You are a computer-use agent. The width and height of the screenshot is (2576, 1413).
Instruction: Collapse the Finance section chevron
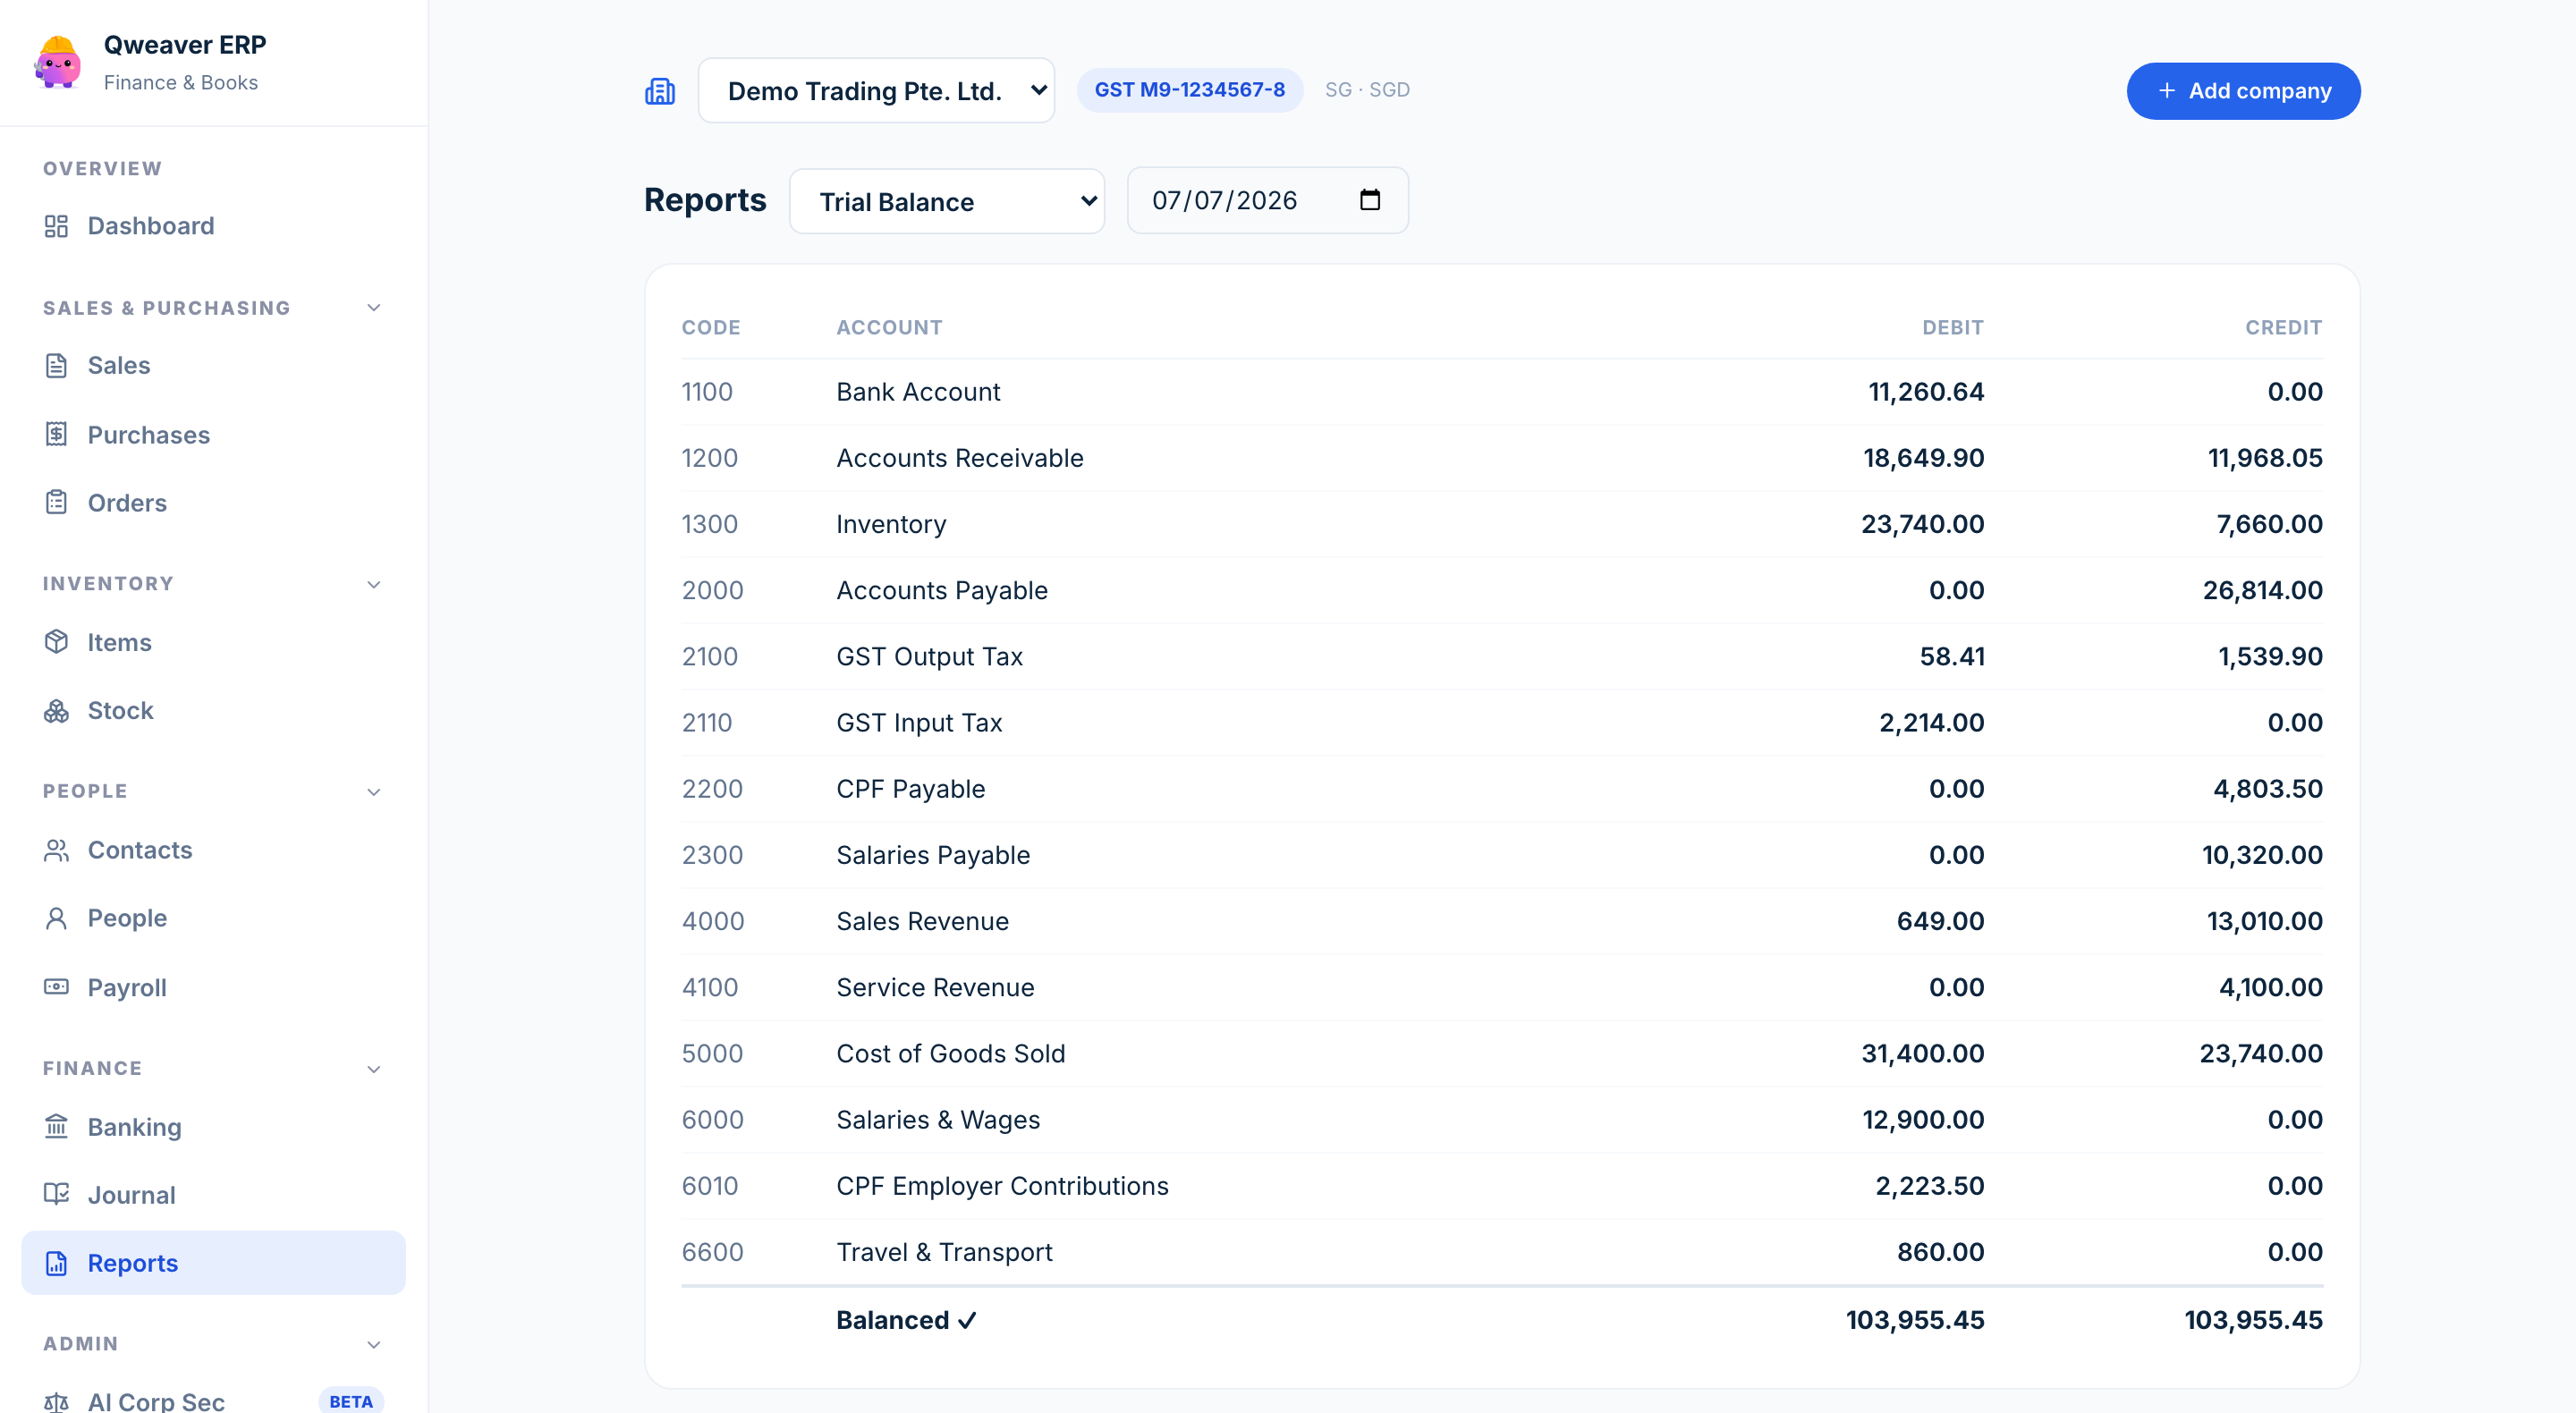[373, 1069]
